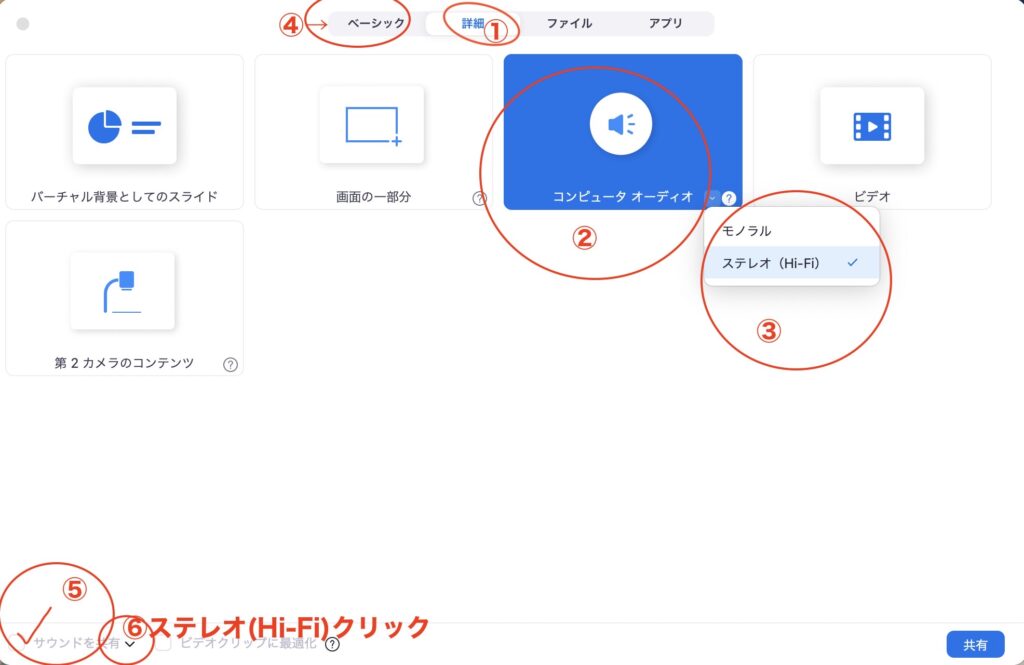The height and width of the screenshot is (665, 1024).
Task: Choose モノラル from the audio menu
Action: click(747, 231)
